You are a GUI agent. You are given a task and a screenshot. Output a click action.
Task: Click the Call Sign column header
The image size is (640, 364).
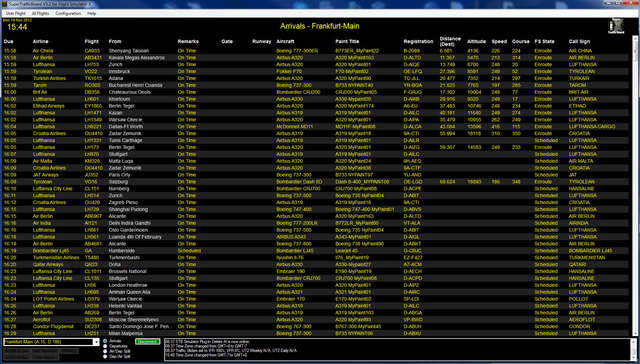pos(579,42)
